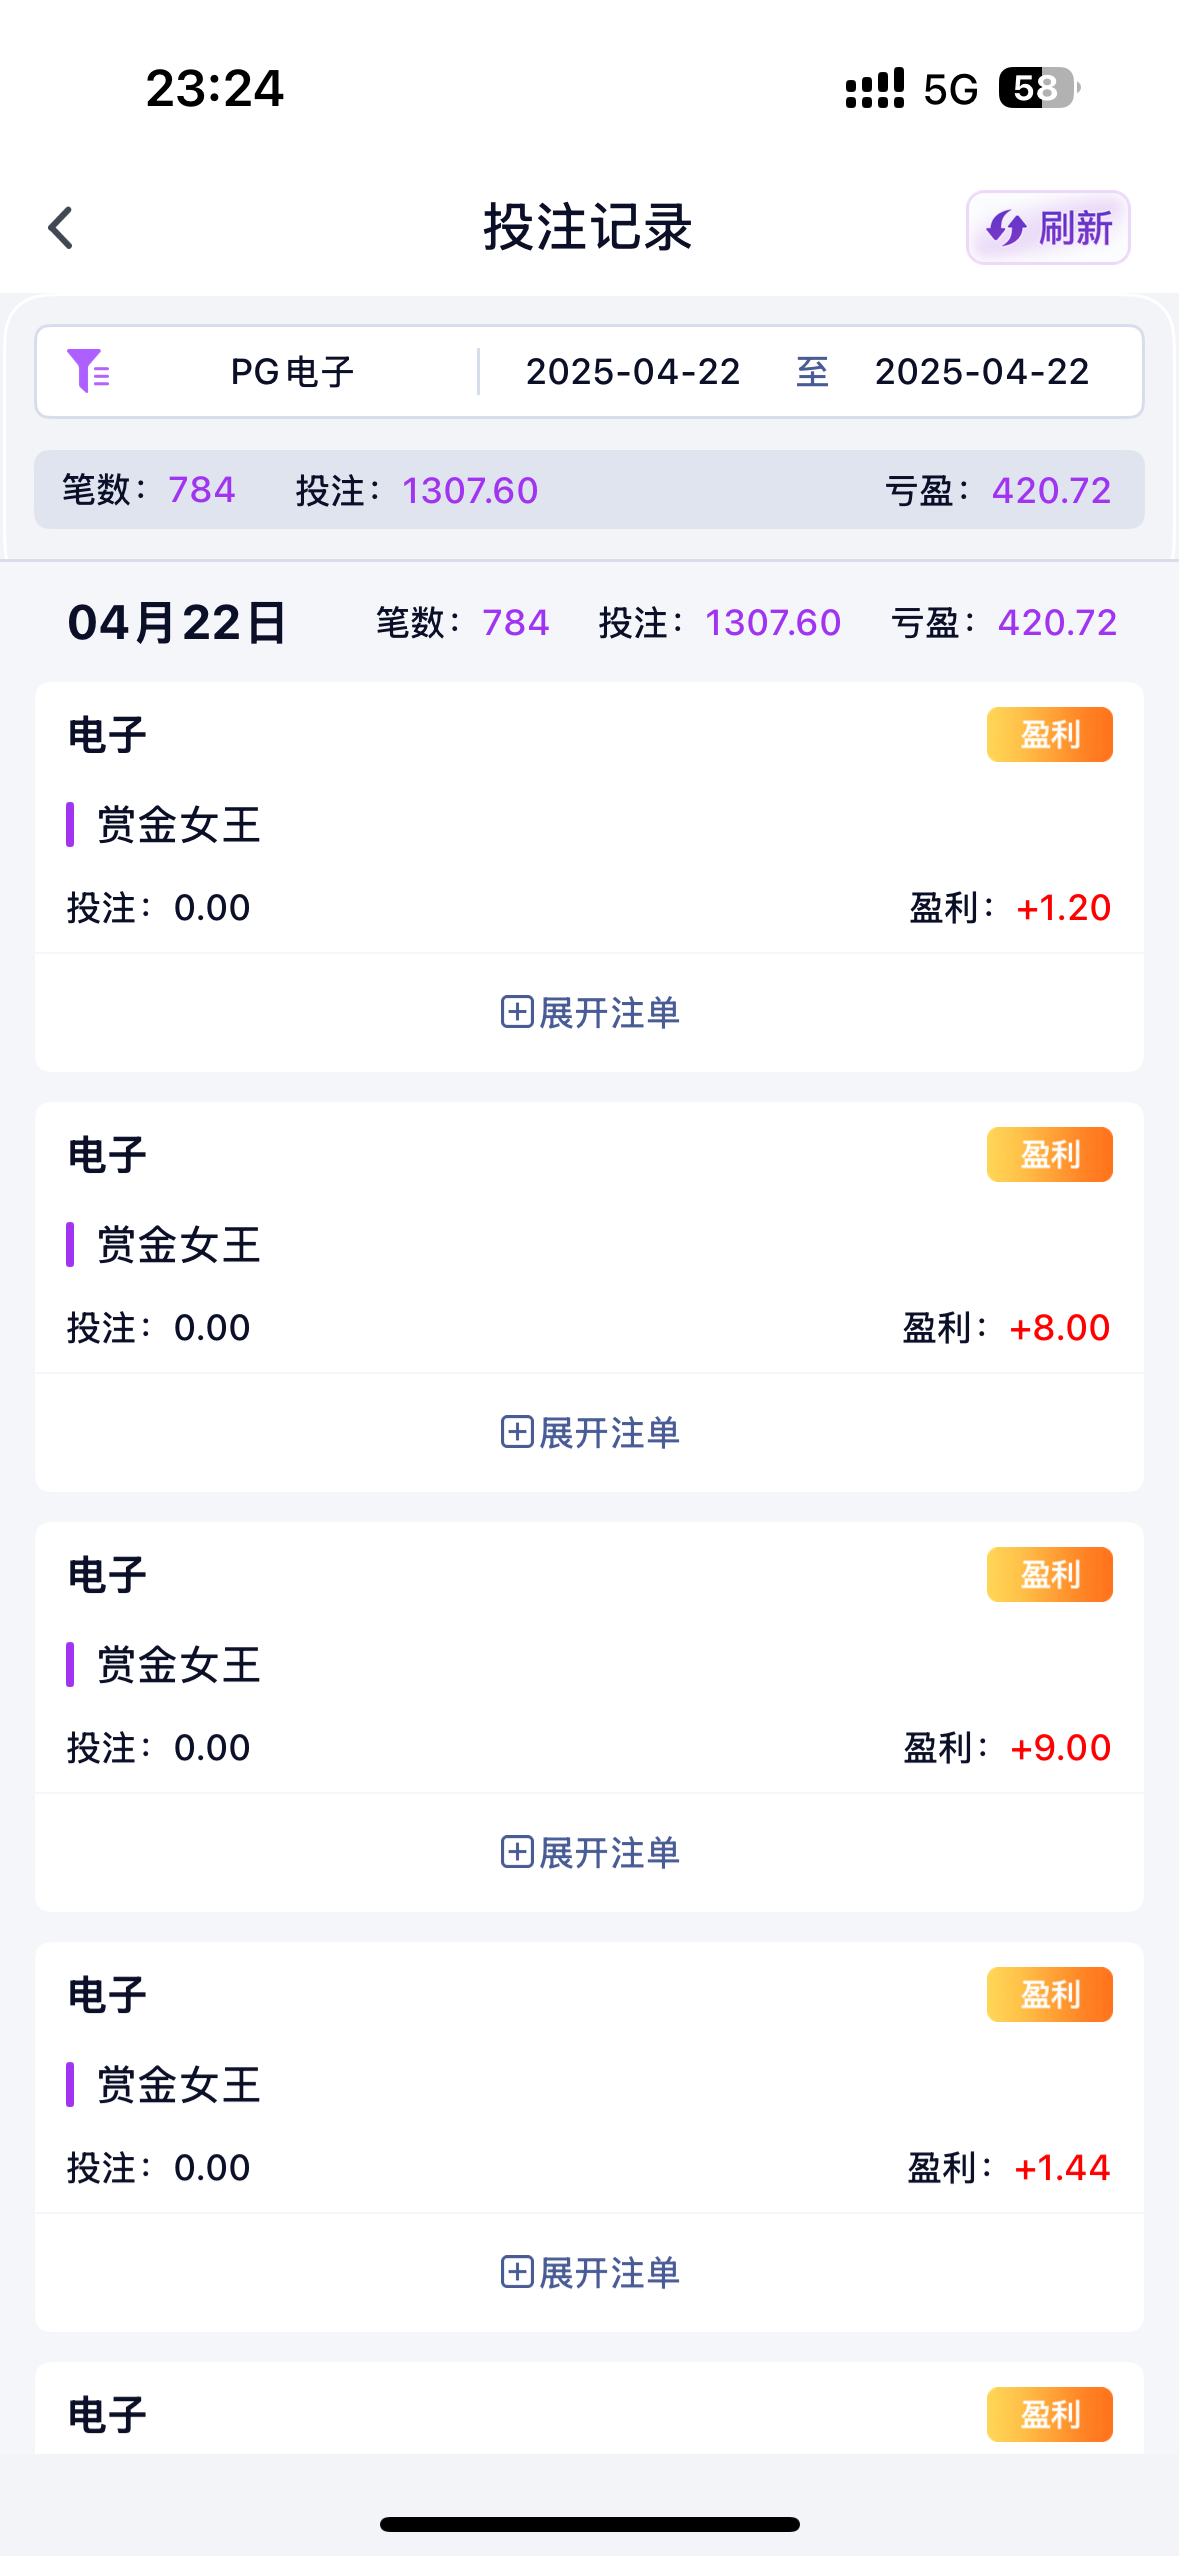Screen dimensions: 1179x2556
Task: Expand bet slip for the +8.00 record
Action: point(608,1432)
